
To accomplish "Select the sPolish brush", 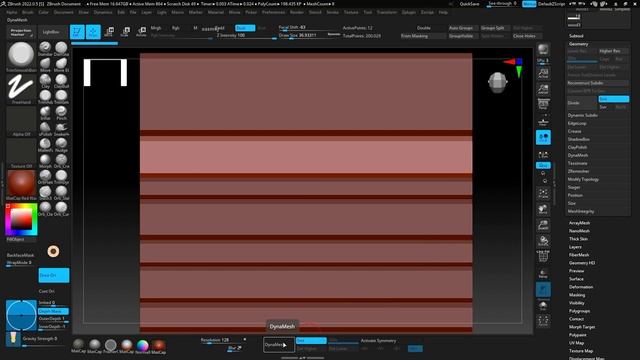I will tap(45, 128).
